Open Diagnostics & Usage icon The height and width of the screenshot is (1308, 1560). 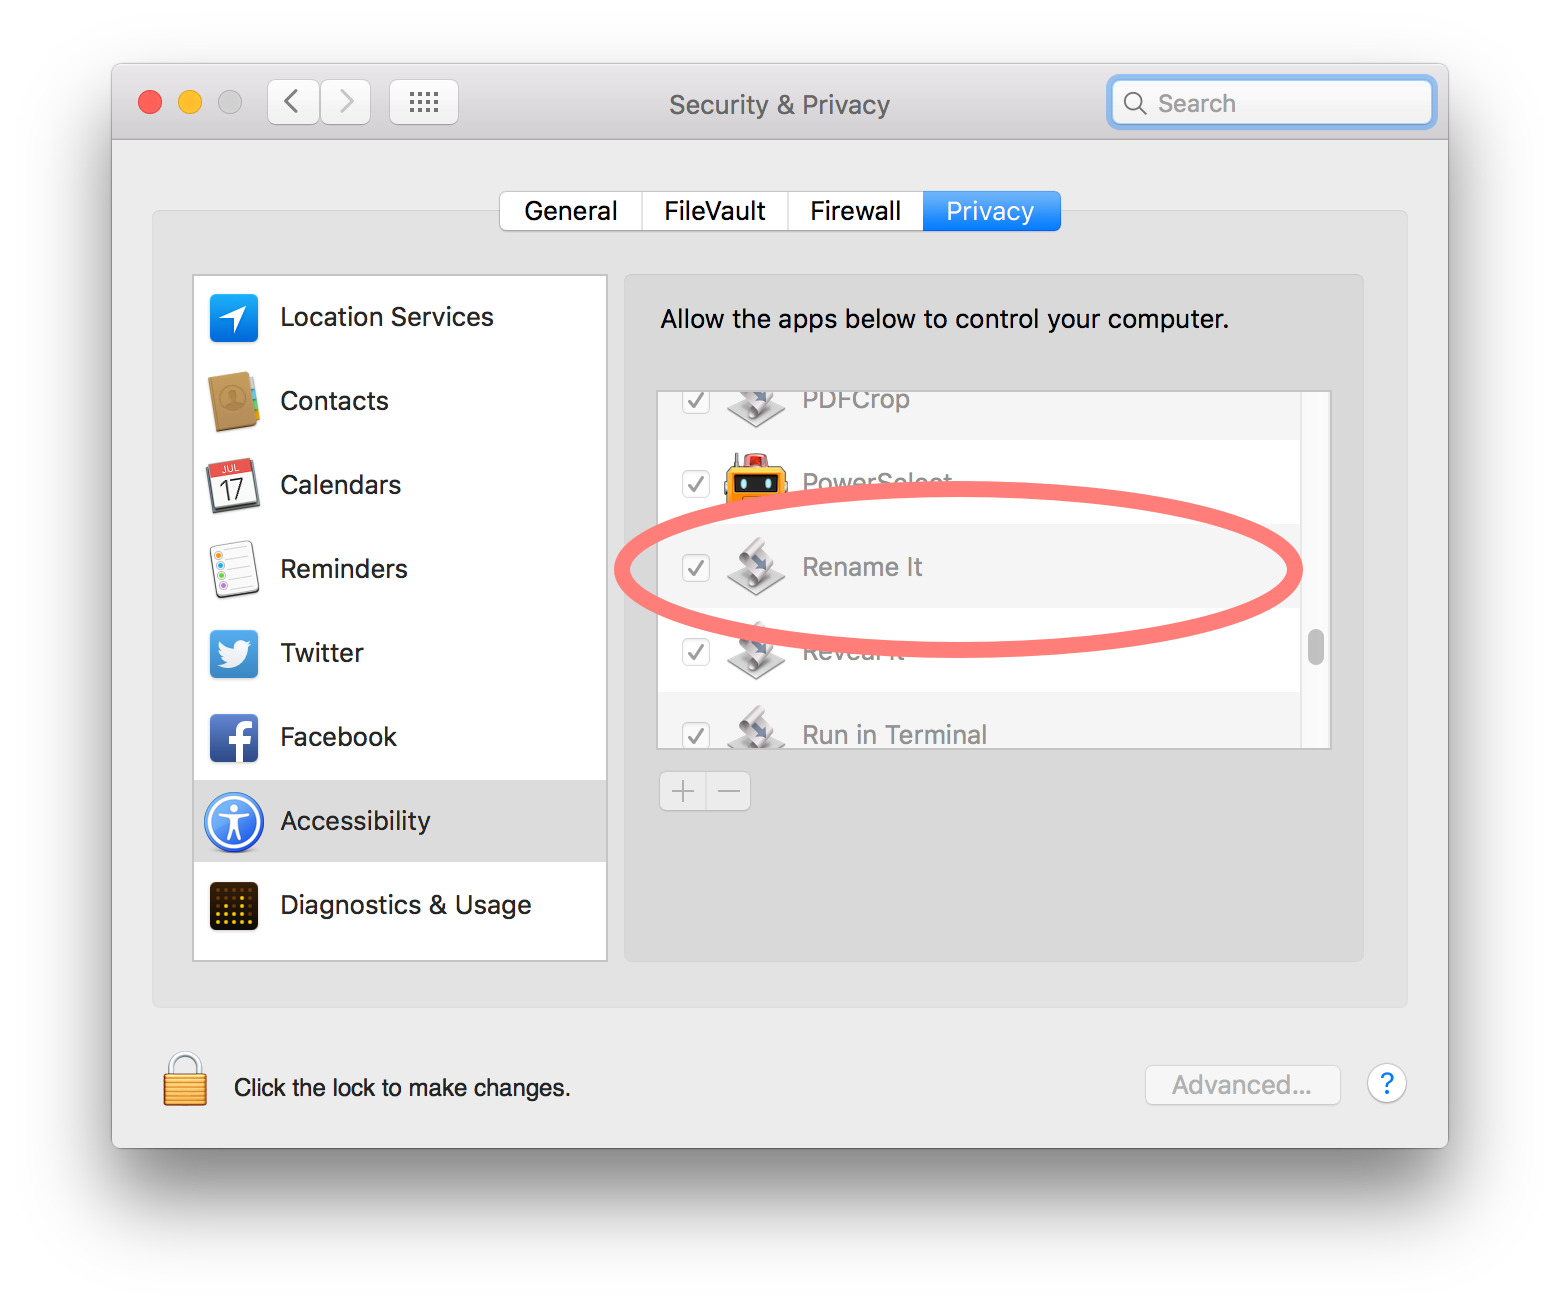(234, 906)
